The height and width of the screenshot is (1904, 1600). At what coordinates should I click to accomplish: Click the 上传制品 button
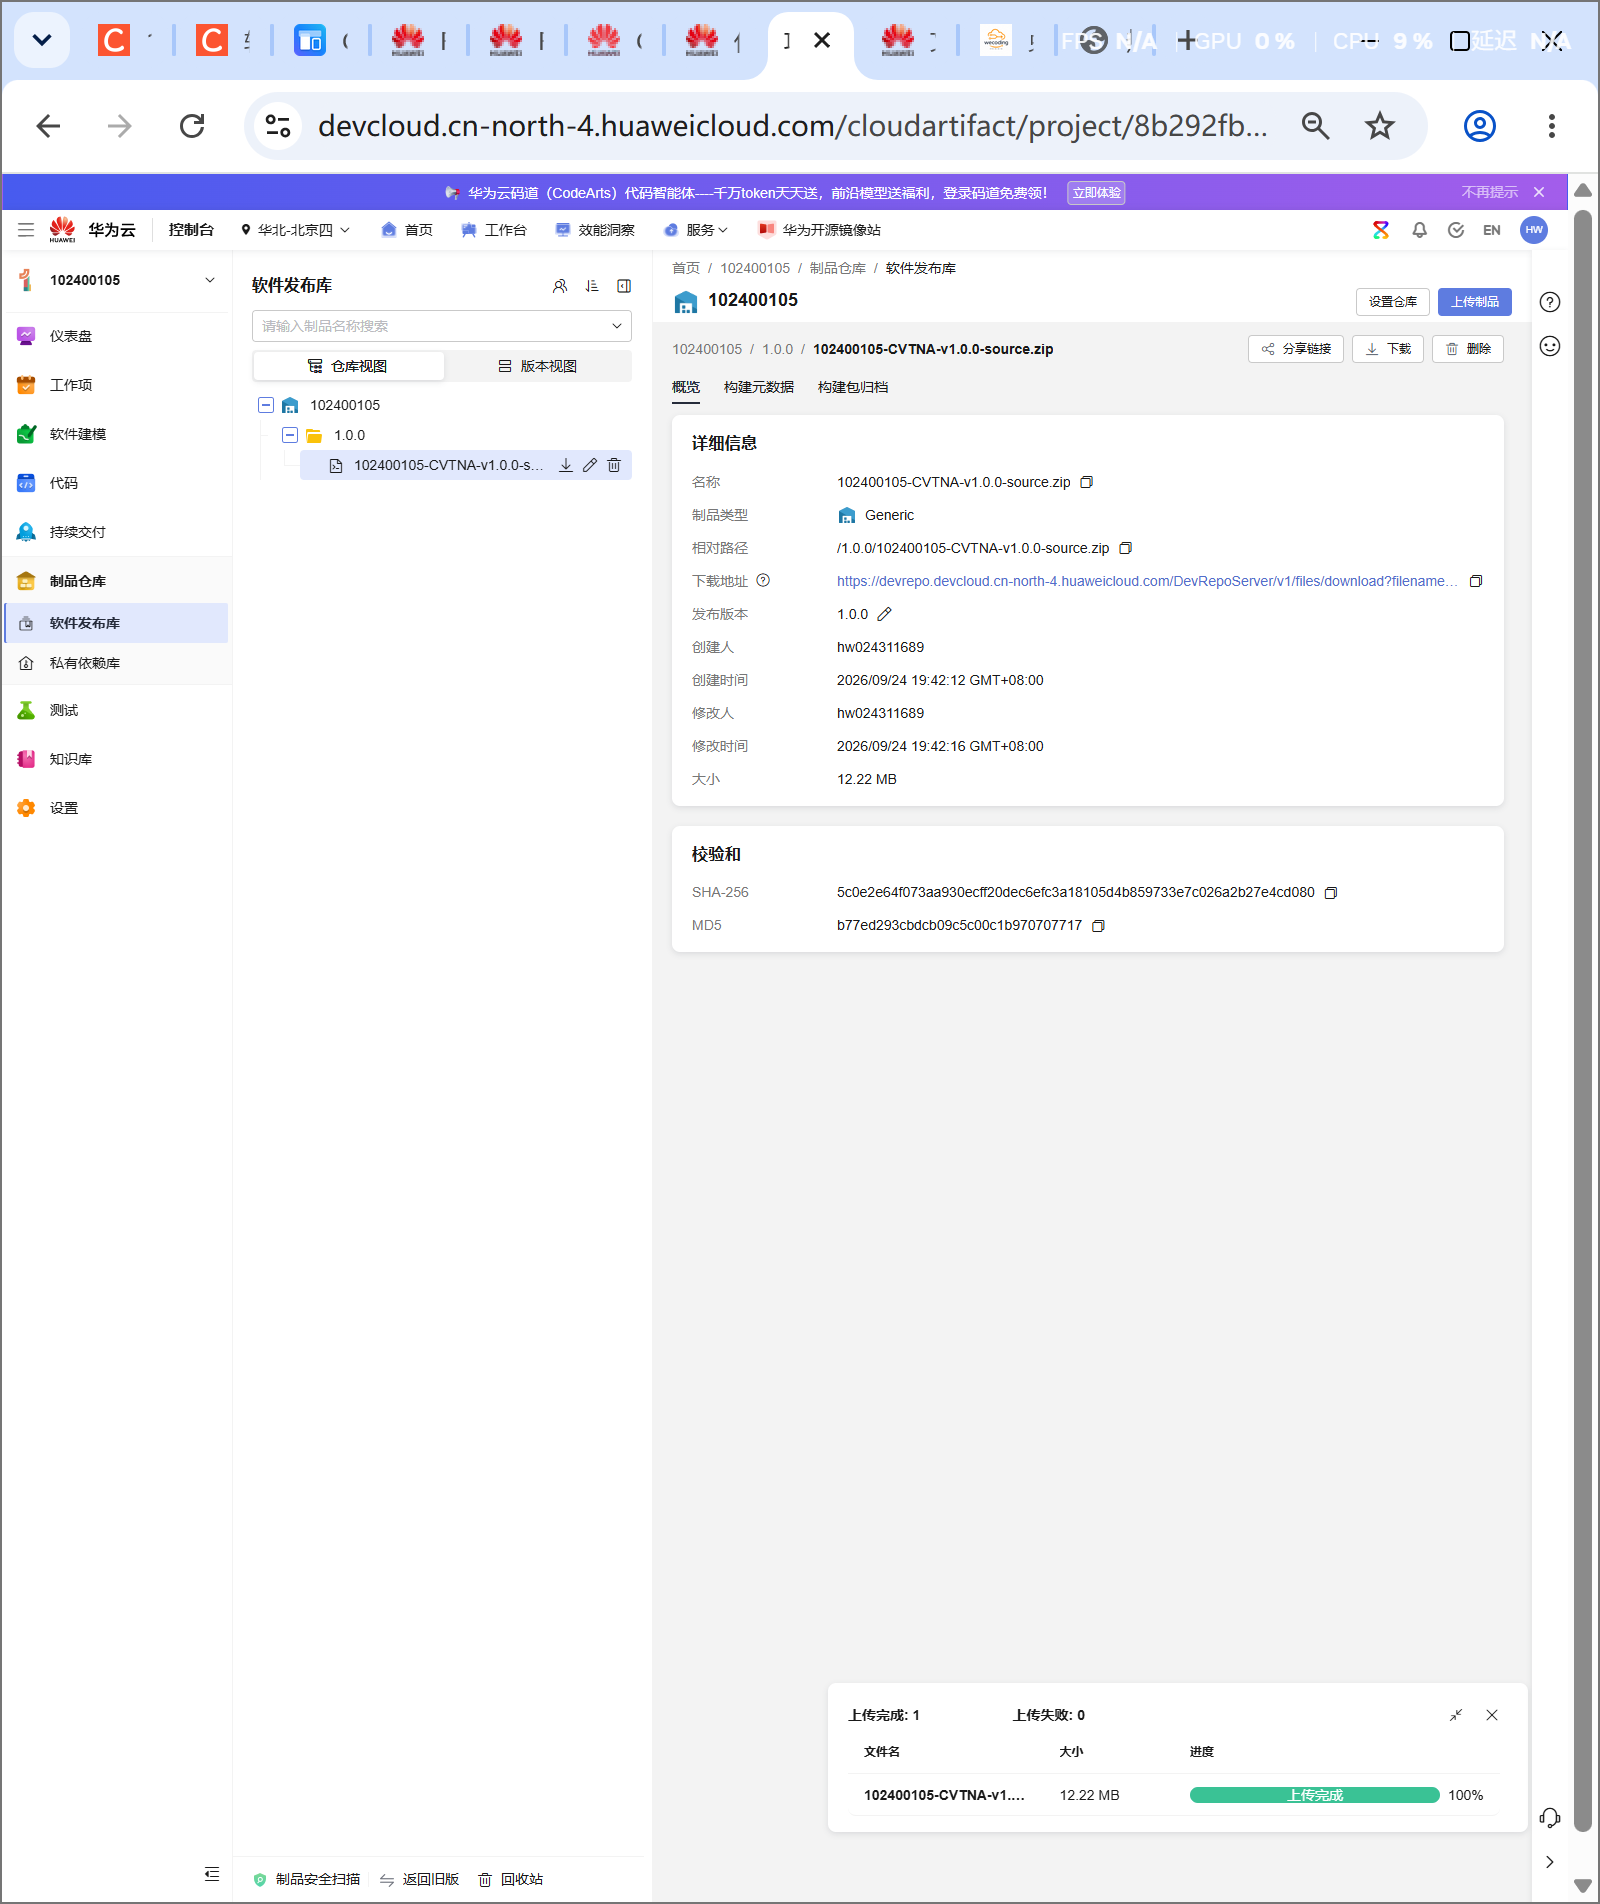pos(1475,302)
